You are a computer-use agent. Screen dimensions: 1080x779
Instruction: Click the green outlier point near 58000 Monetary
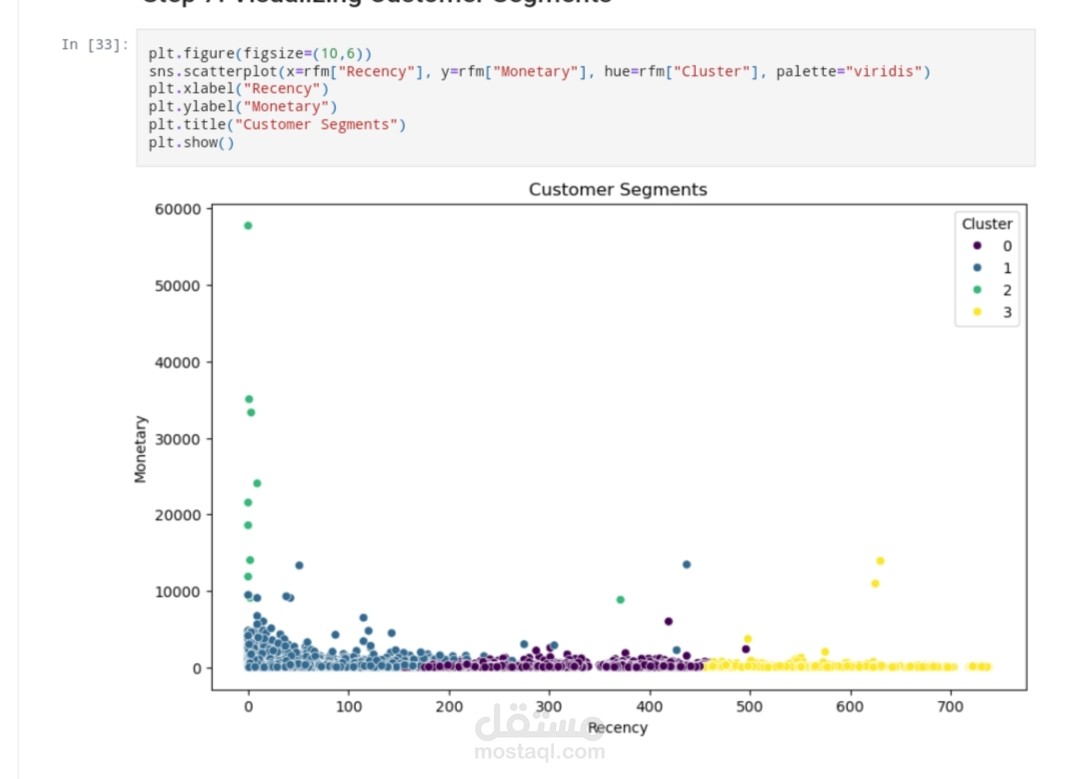[247, 226]
